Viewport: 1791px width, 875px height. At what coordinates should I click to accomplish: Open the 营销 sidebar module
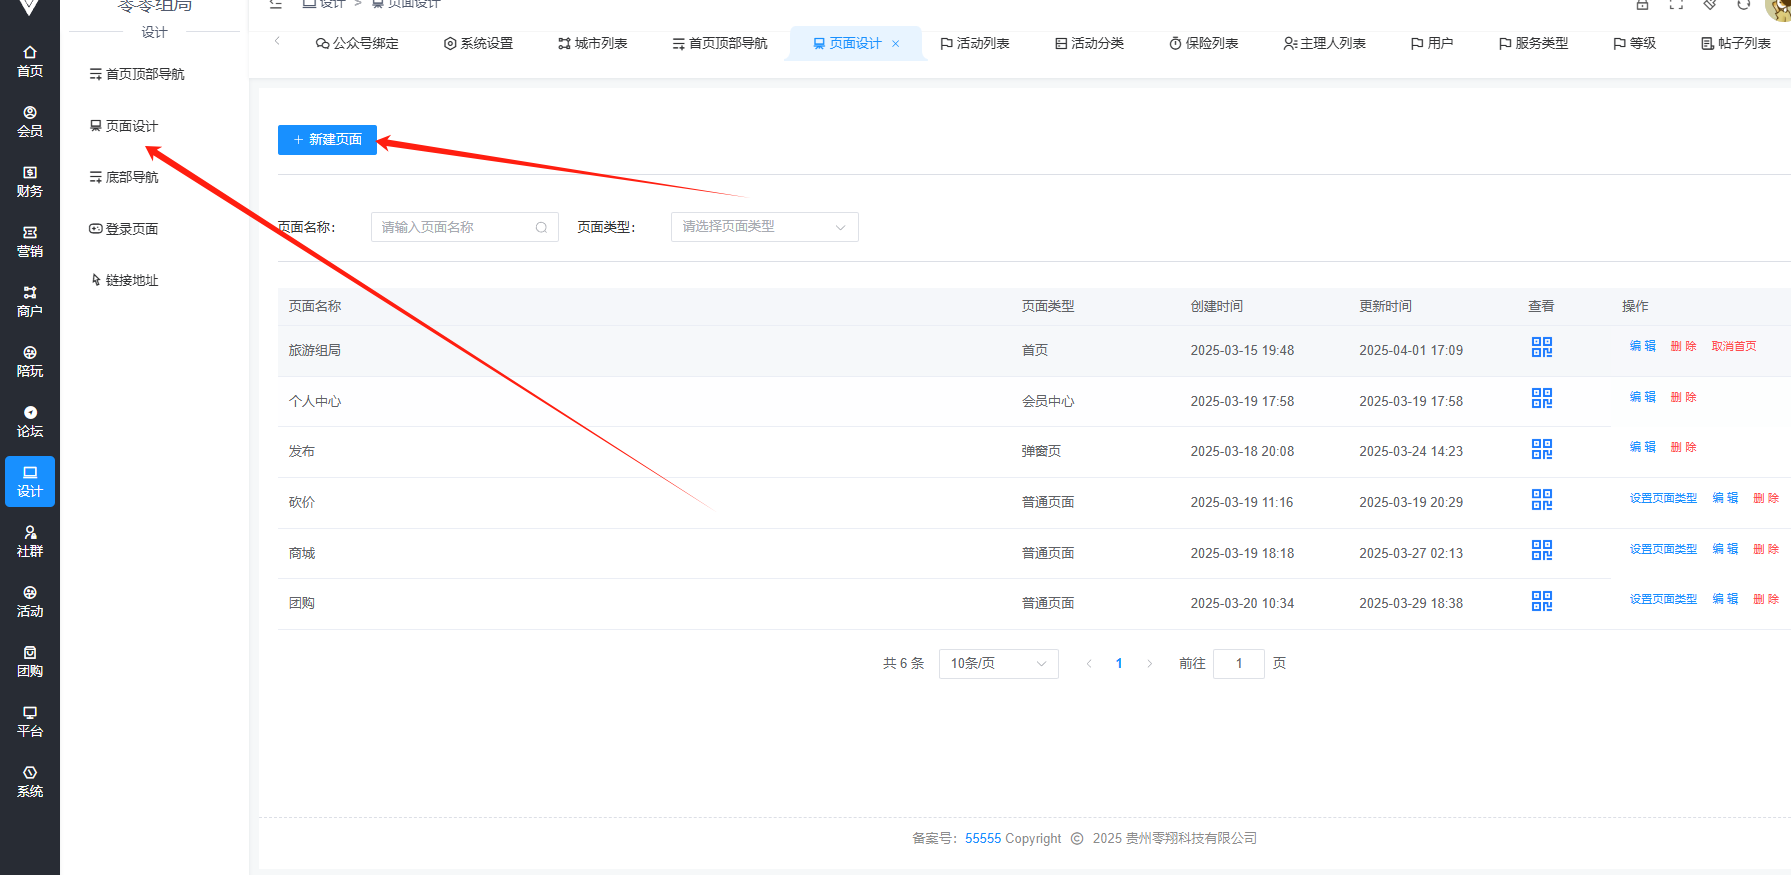pos(30,241)
